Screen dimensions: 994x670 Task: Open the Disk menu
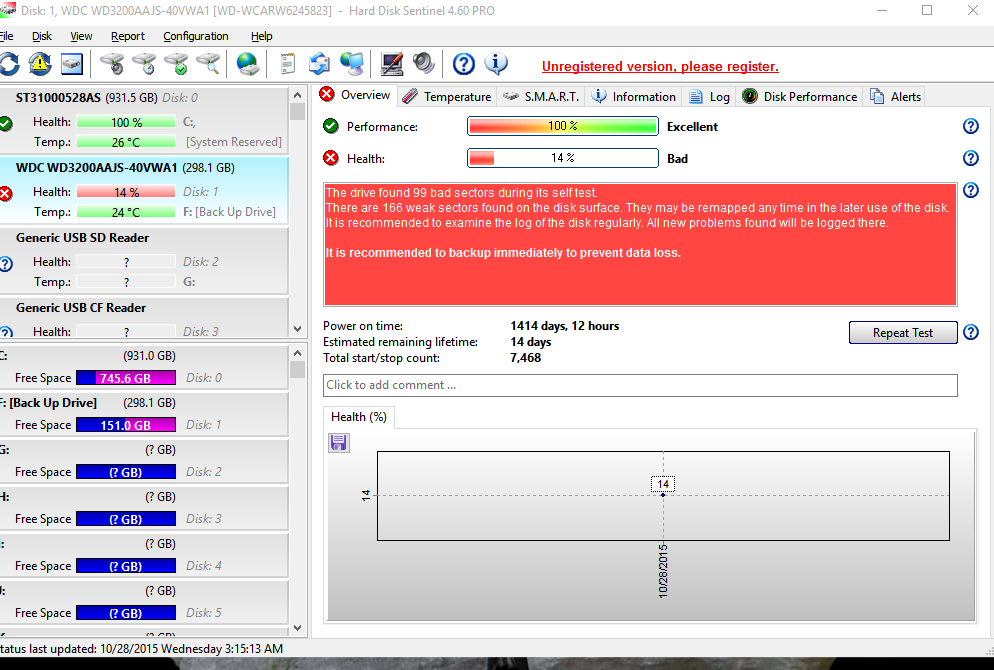[42, 36]
